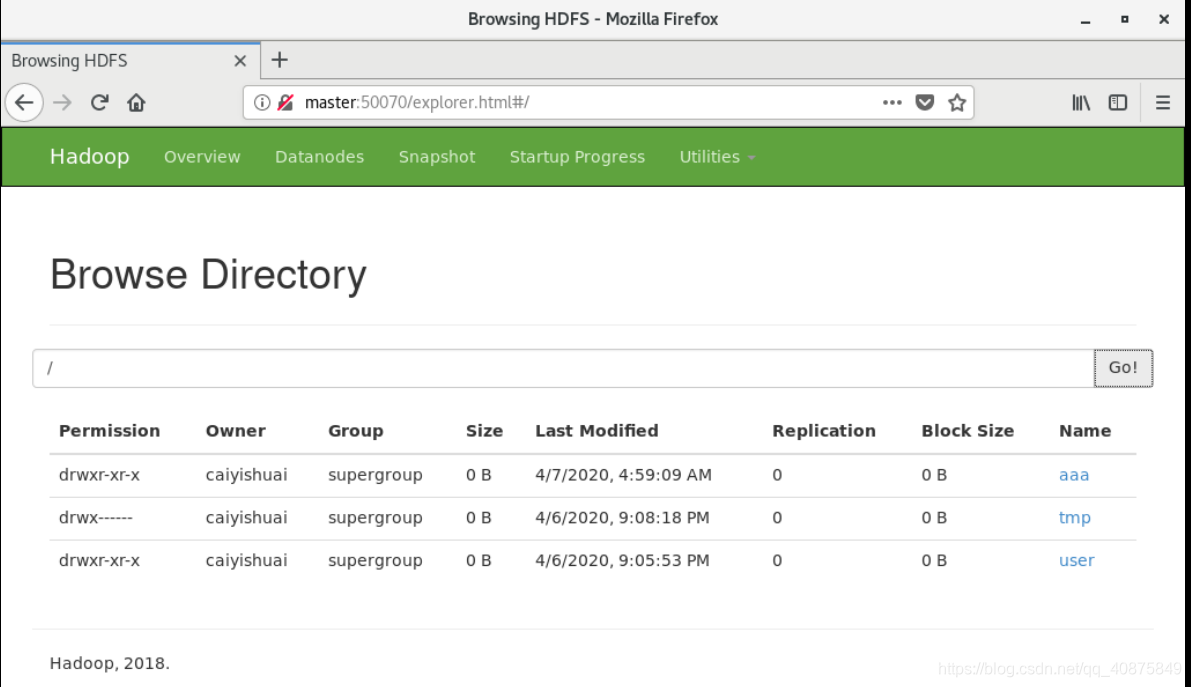Click the Group column header

(x=355, y=431)
